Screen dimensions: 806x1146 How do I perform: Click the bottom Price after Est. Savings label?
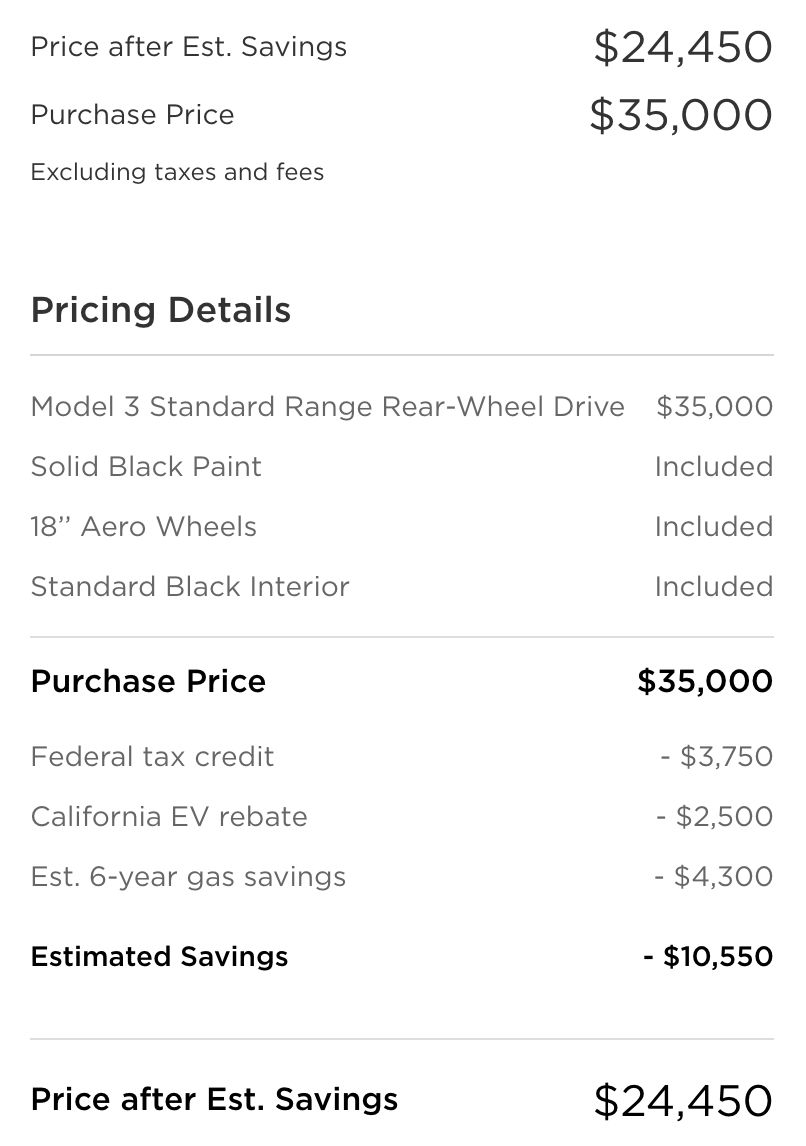pos(214,1099)
